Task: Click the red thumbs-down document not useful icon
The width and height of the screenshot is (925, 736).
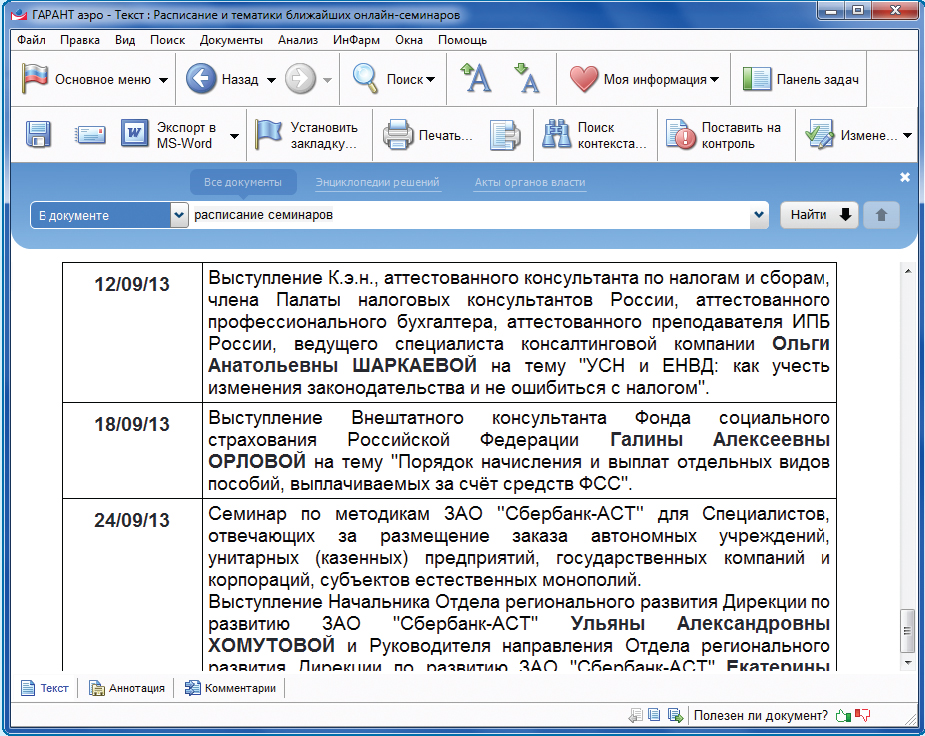Action: 863,715
